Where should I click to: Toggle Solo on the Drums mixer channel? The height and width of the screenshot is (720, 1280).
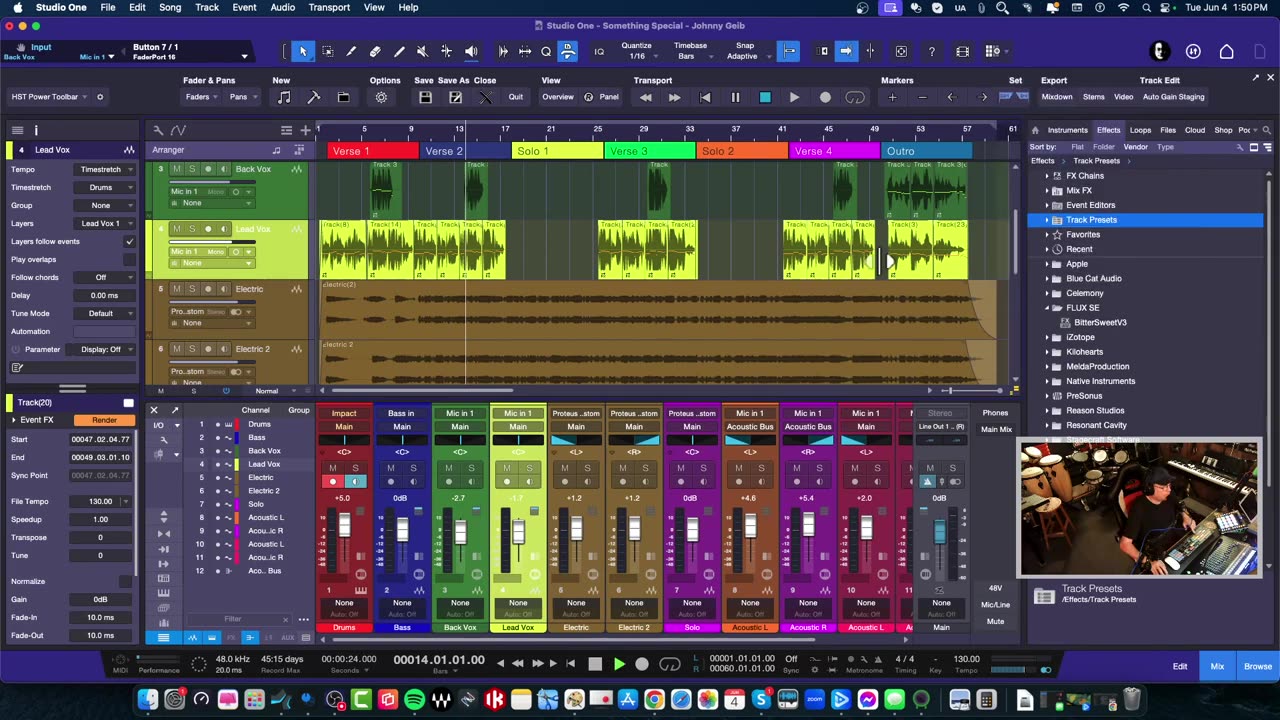356,468
